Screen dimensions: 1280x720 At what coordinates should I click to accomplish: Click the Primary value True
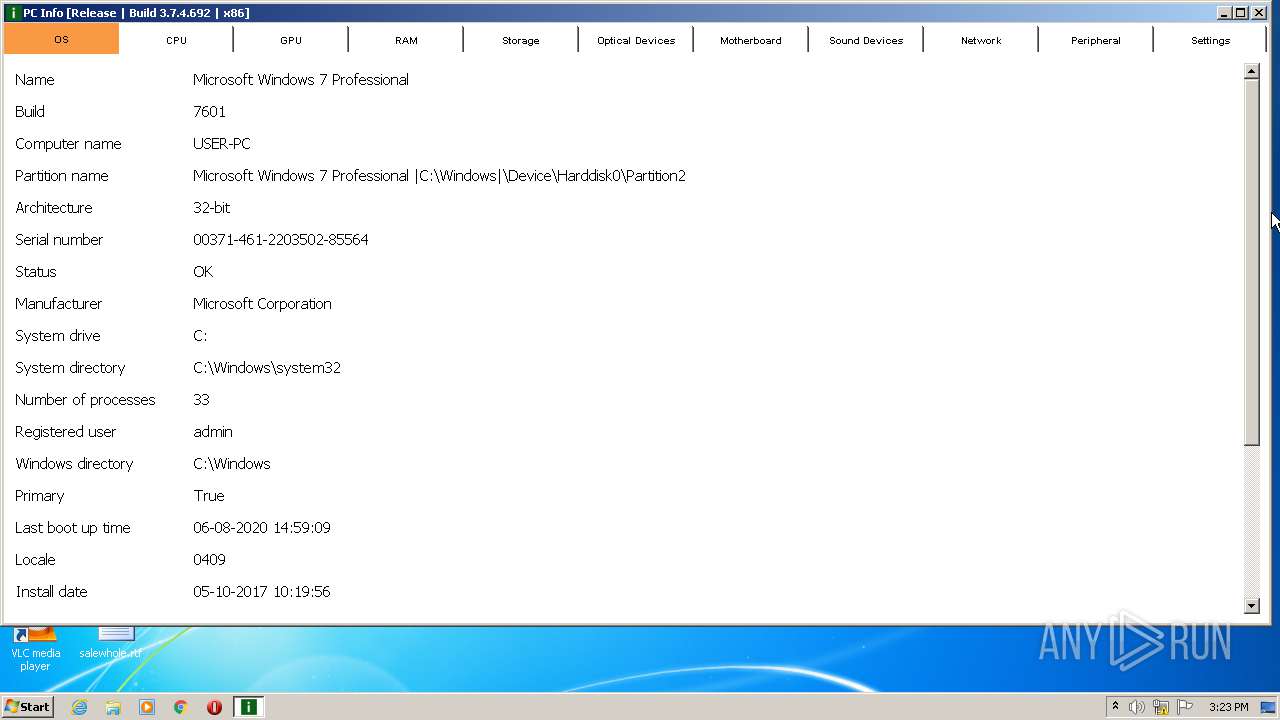click(209, 496)
